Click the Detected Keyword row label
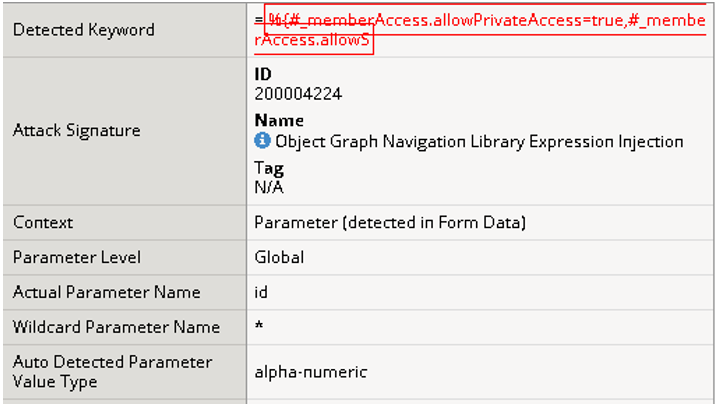Screen dimensions: 716x406 tap(84, 30)
